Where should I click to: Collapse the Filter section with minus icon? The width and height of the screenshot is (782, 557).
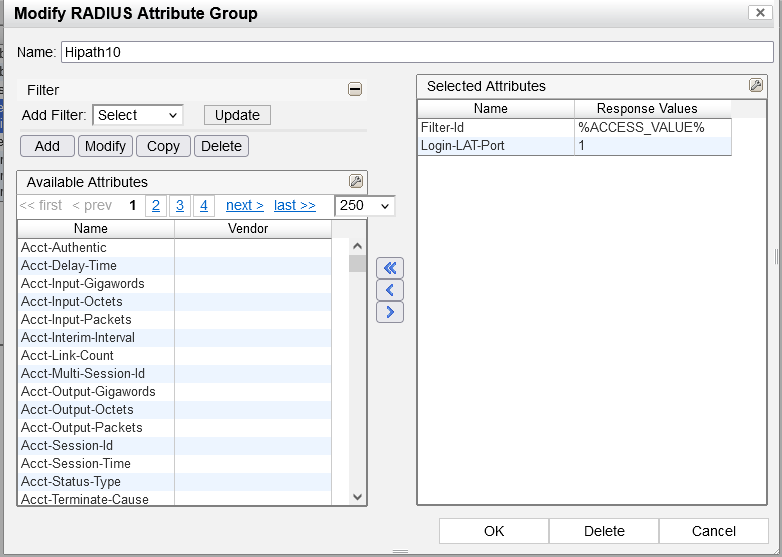pyautogui.click(x=355, y=90)
